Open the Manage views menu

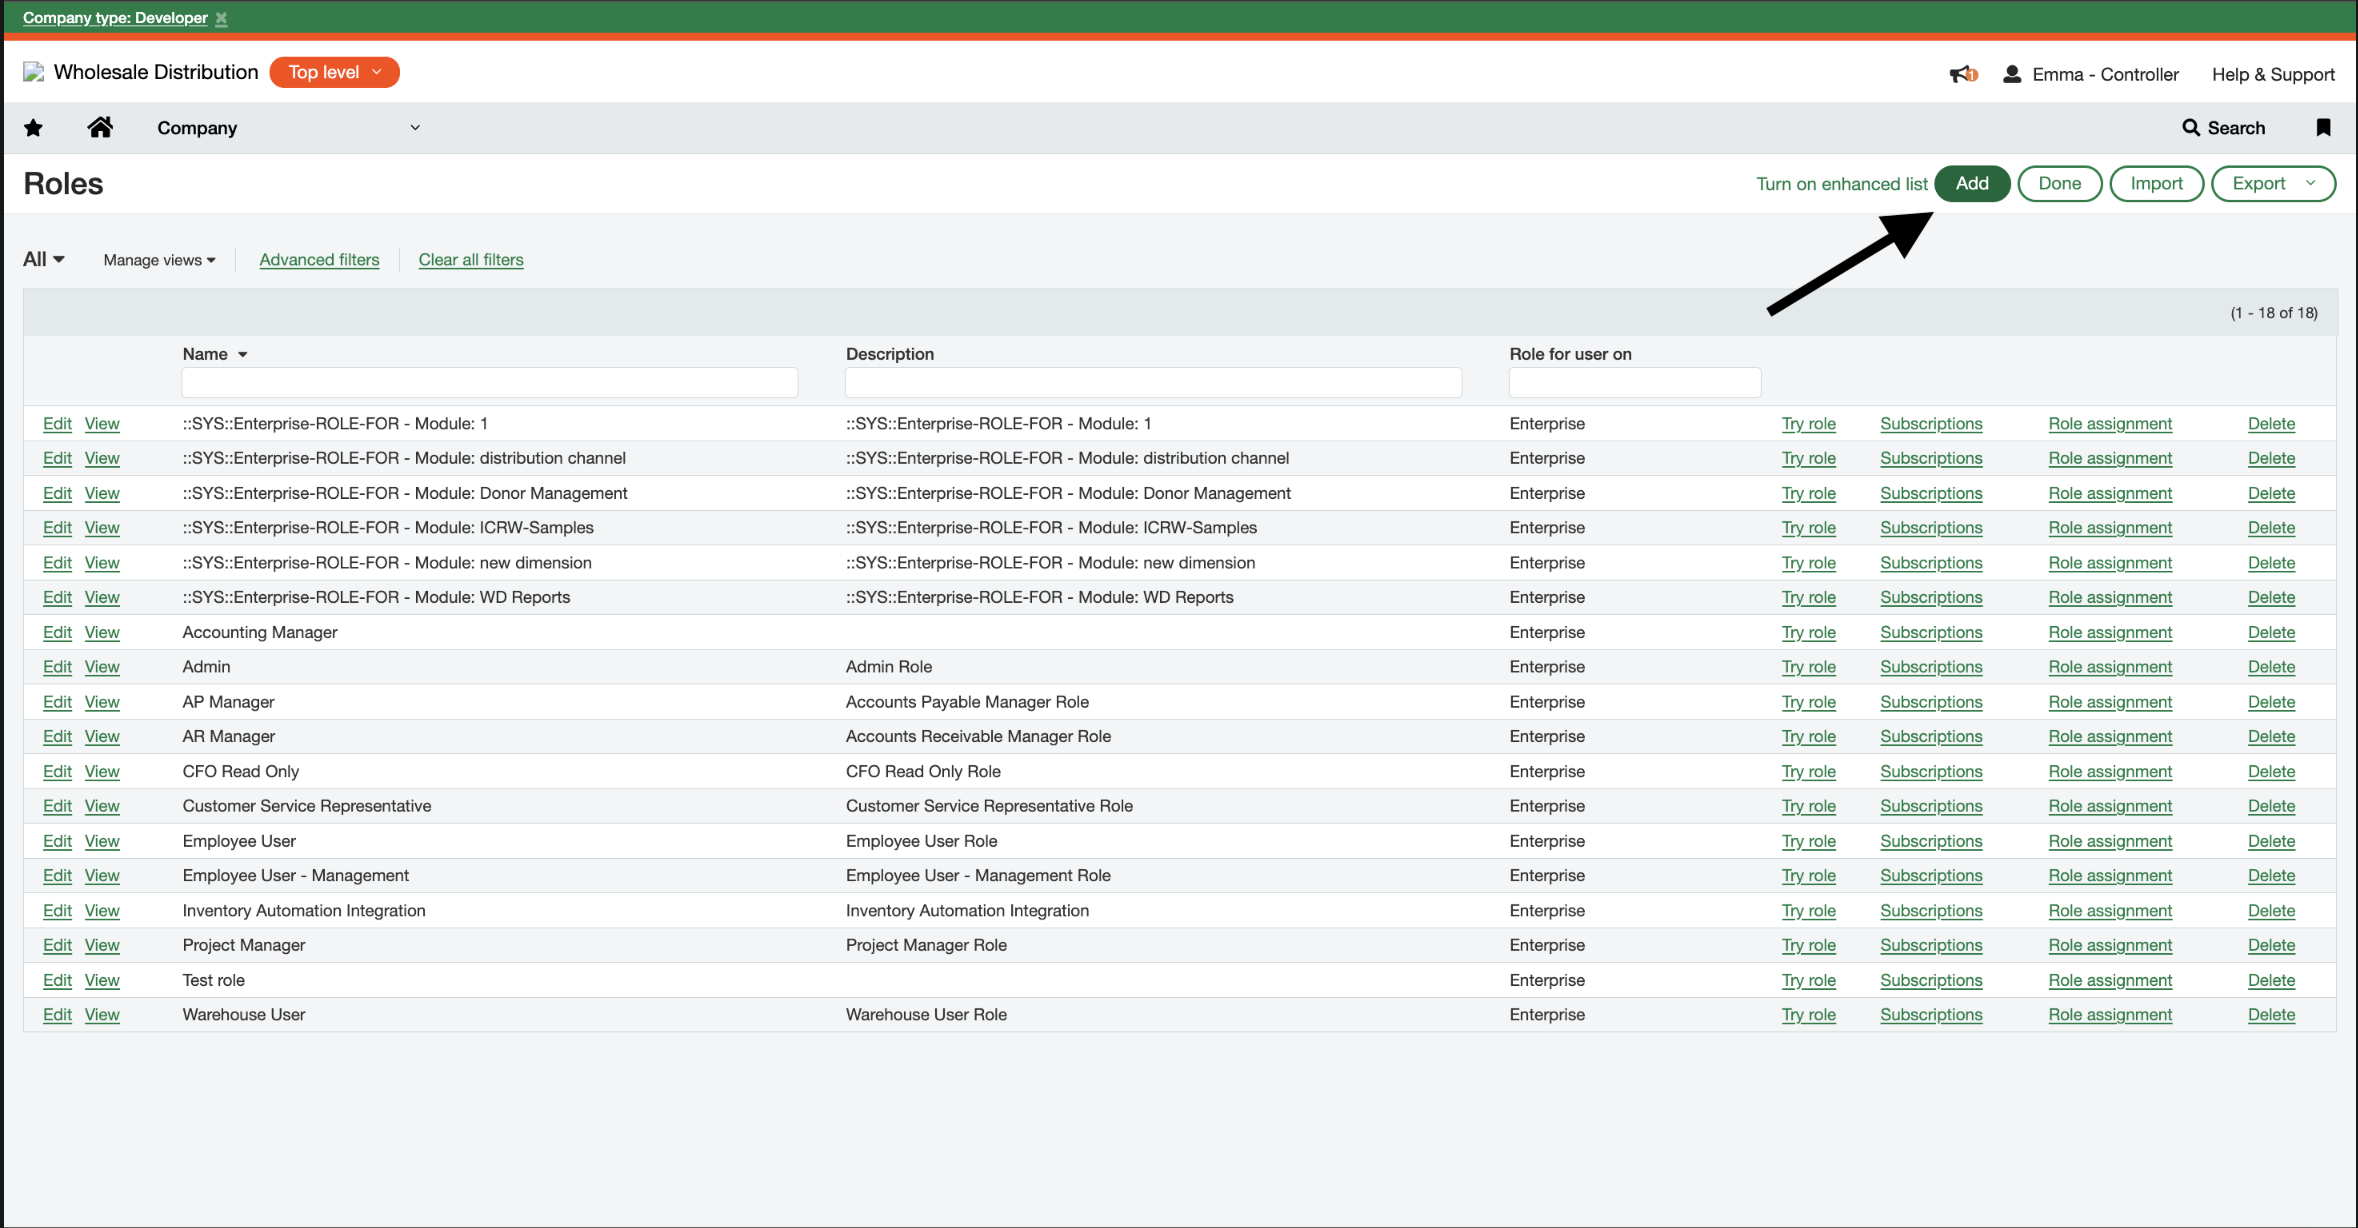(x=159, y=260)
